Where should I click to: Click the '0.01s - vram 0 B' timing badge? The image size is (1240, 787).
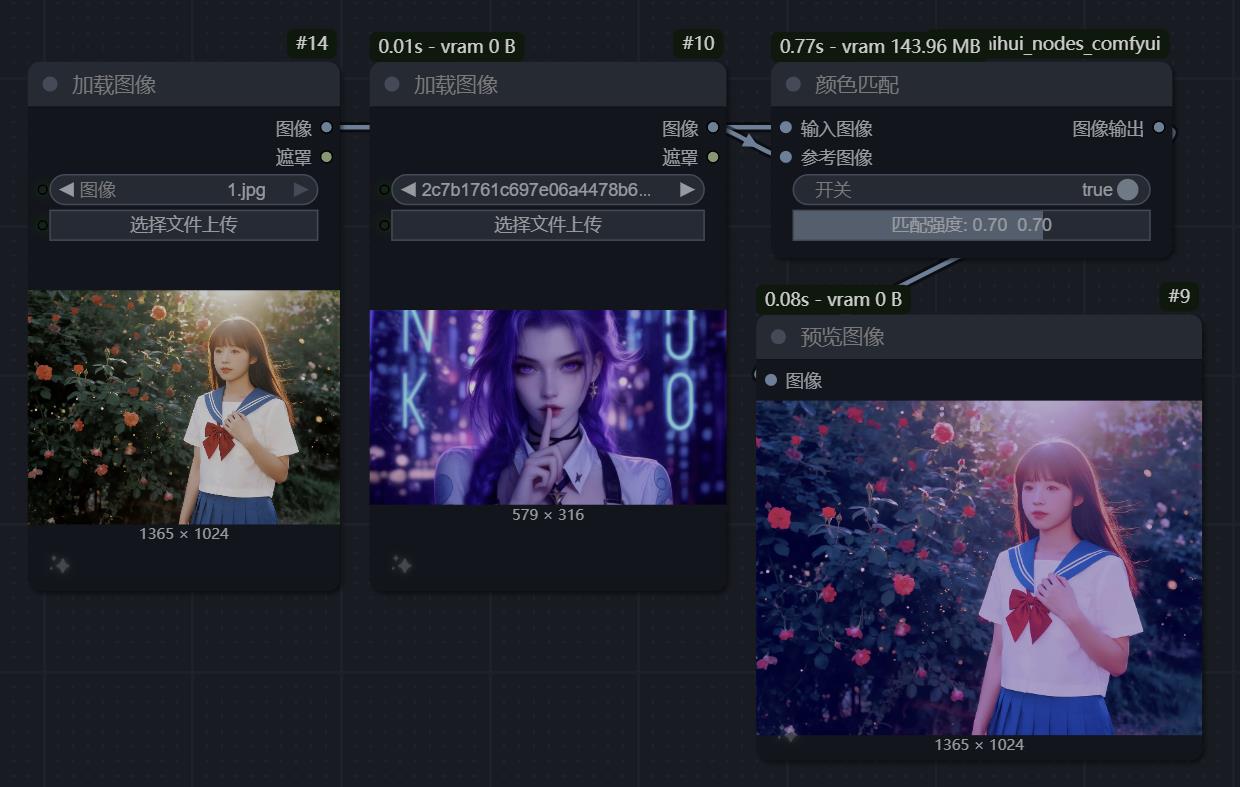click(446, 46)
